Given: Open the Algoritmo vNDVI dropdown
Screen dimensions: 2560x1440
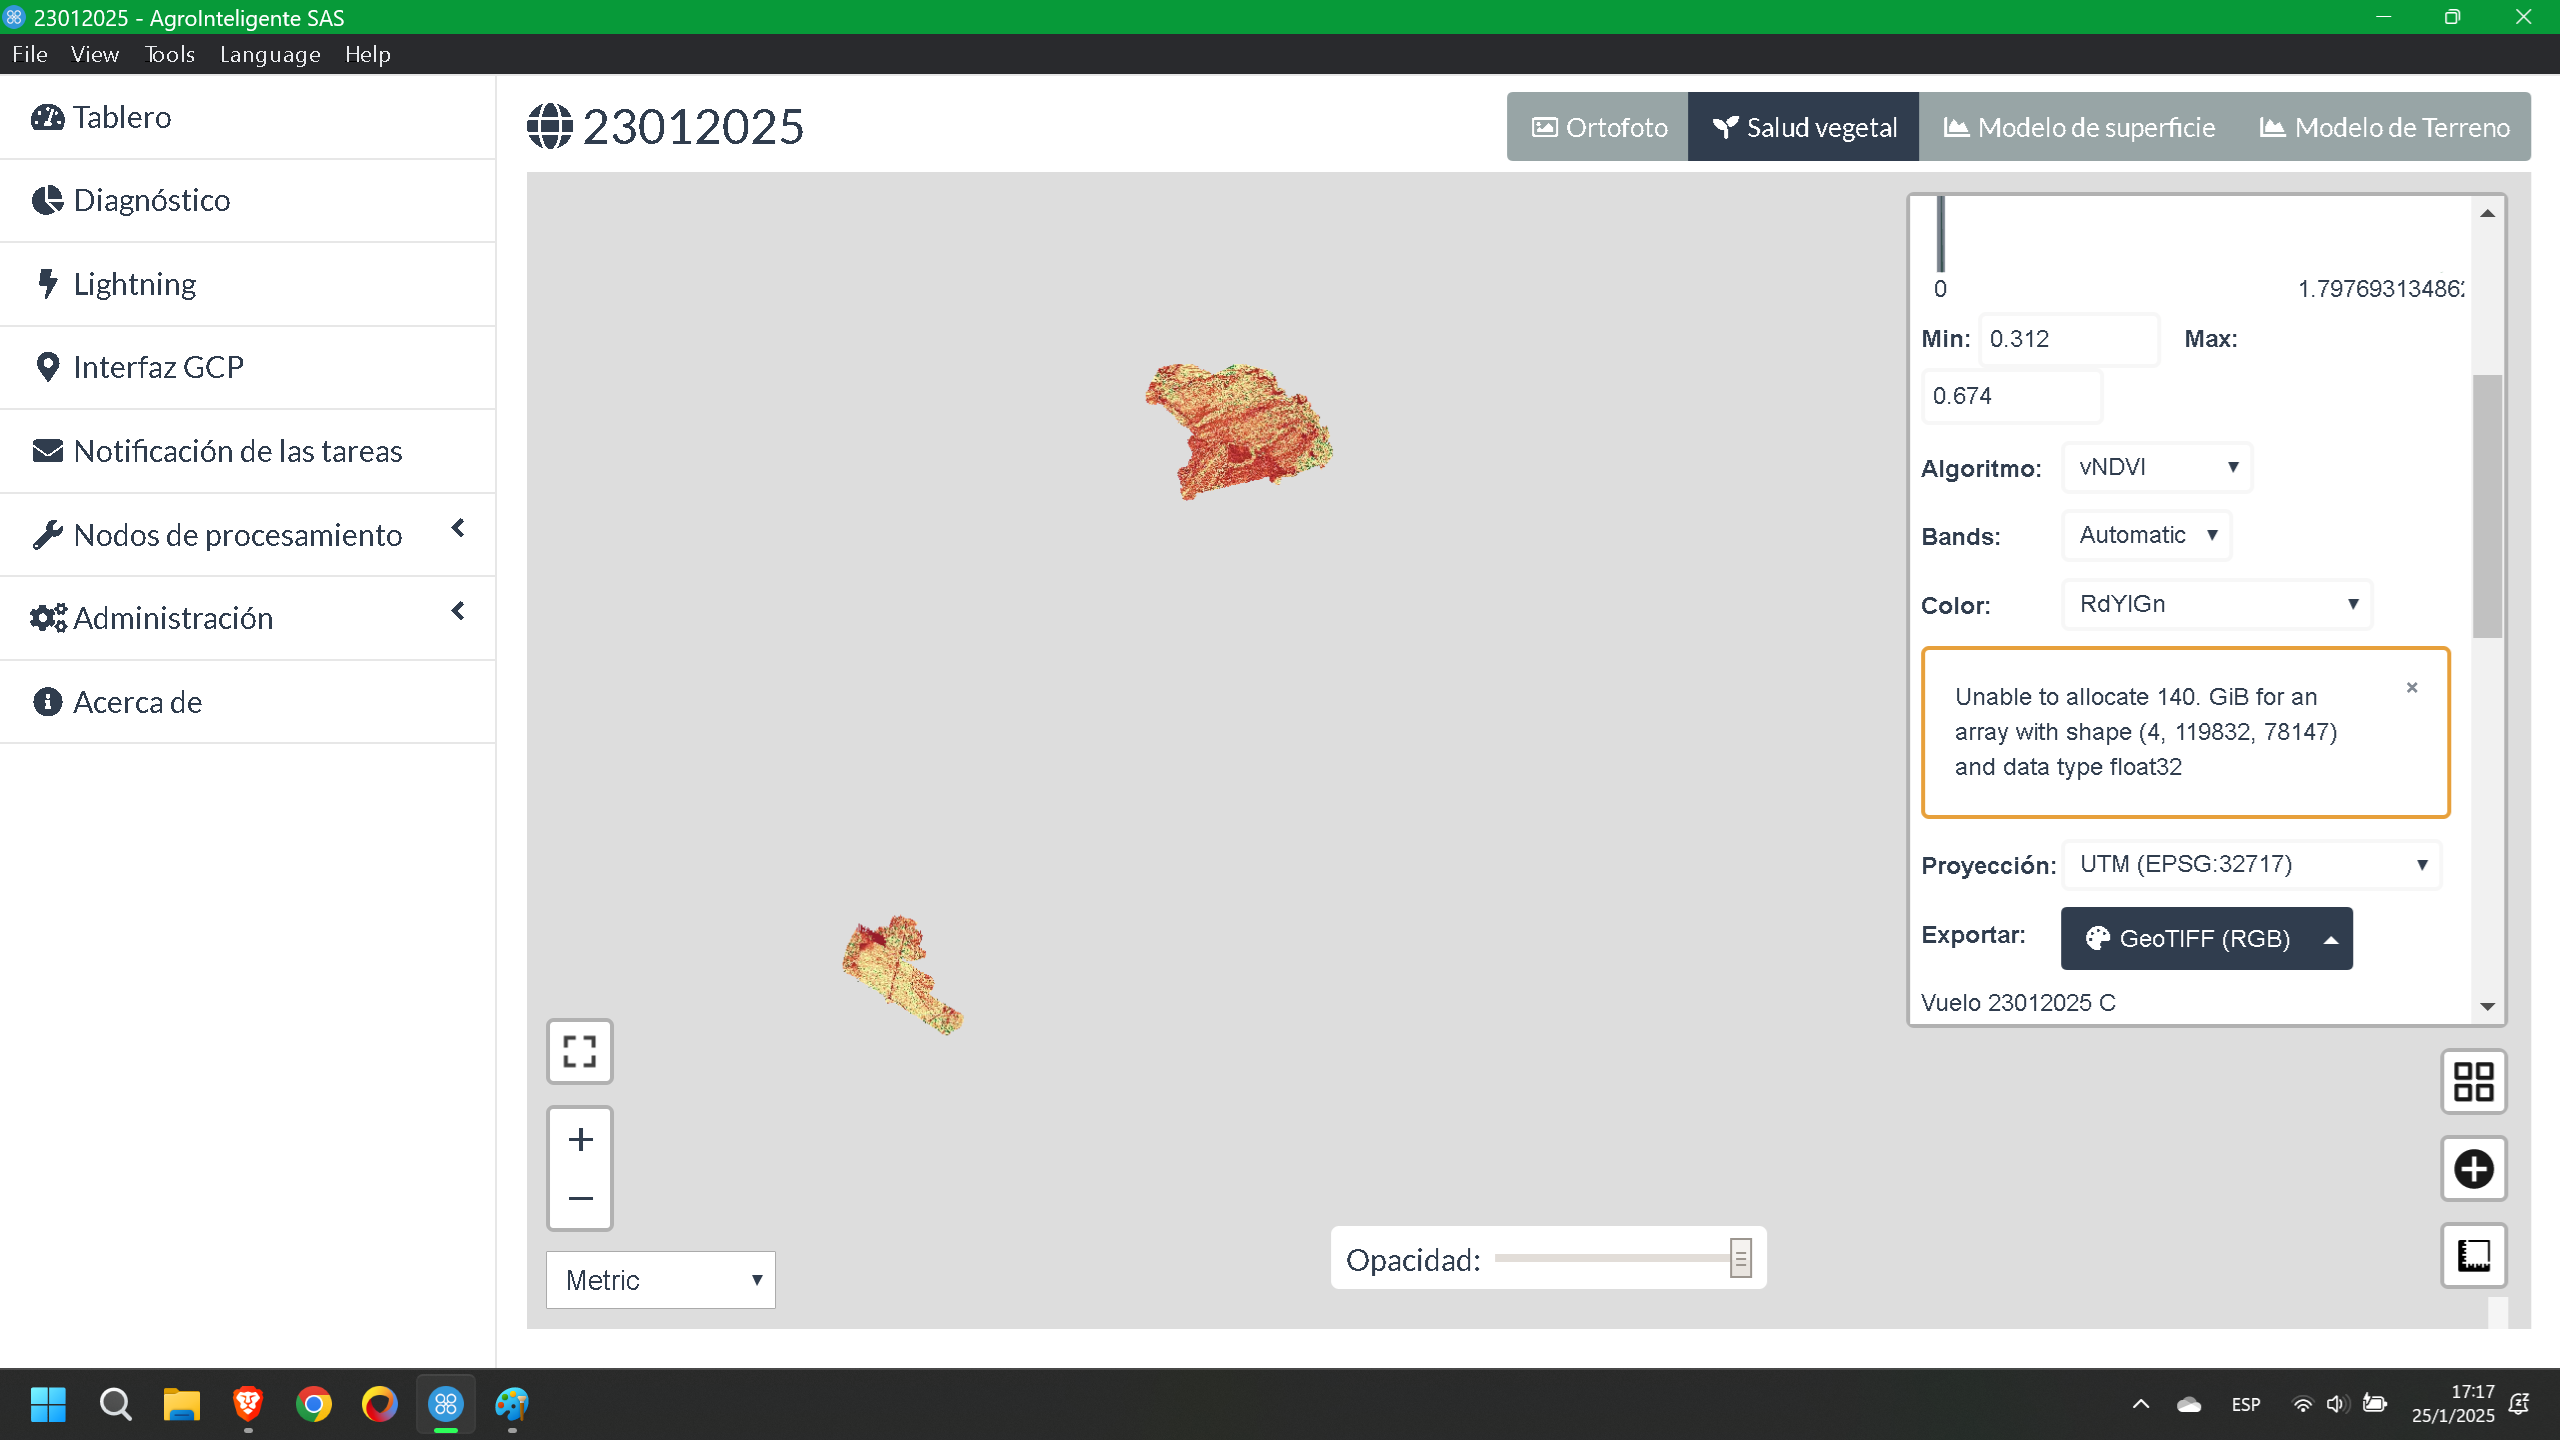Looking at the screenshot, I should (2156, 467).
